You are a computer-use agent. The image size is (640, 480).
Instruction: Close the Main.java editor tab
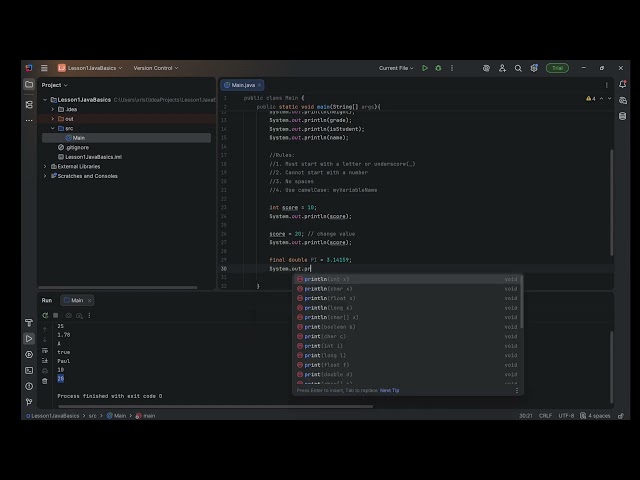coord(259,85)
